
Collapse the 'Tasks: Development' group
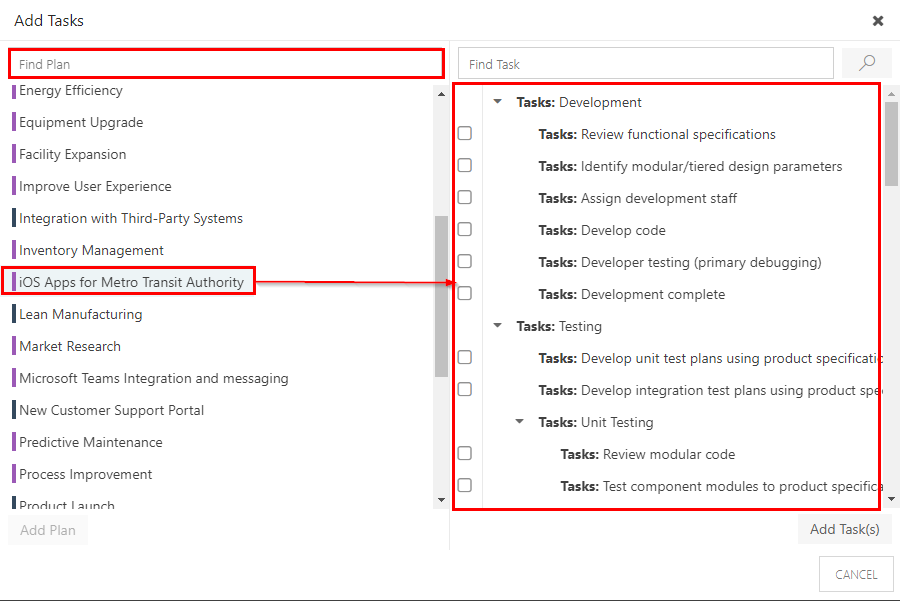497,101
